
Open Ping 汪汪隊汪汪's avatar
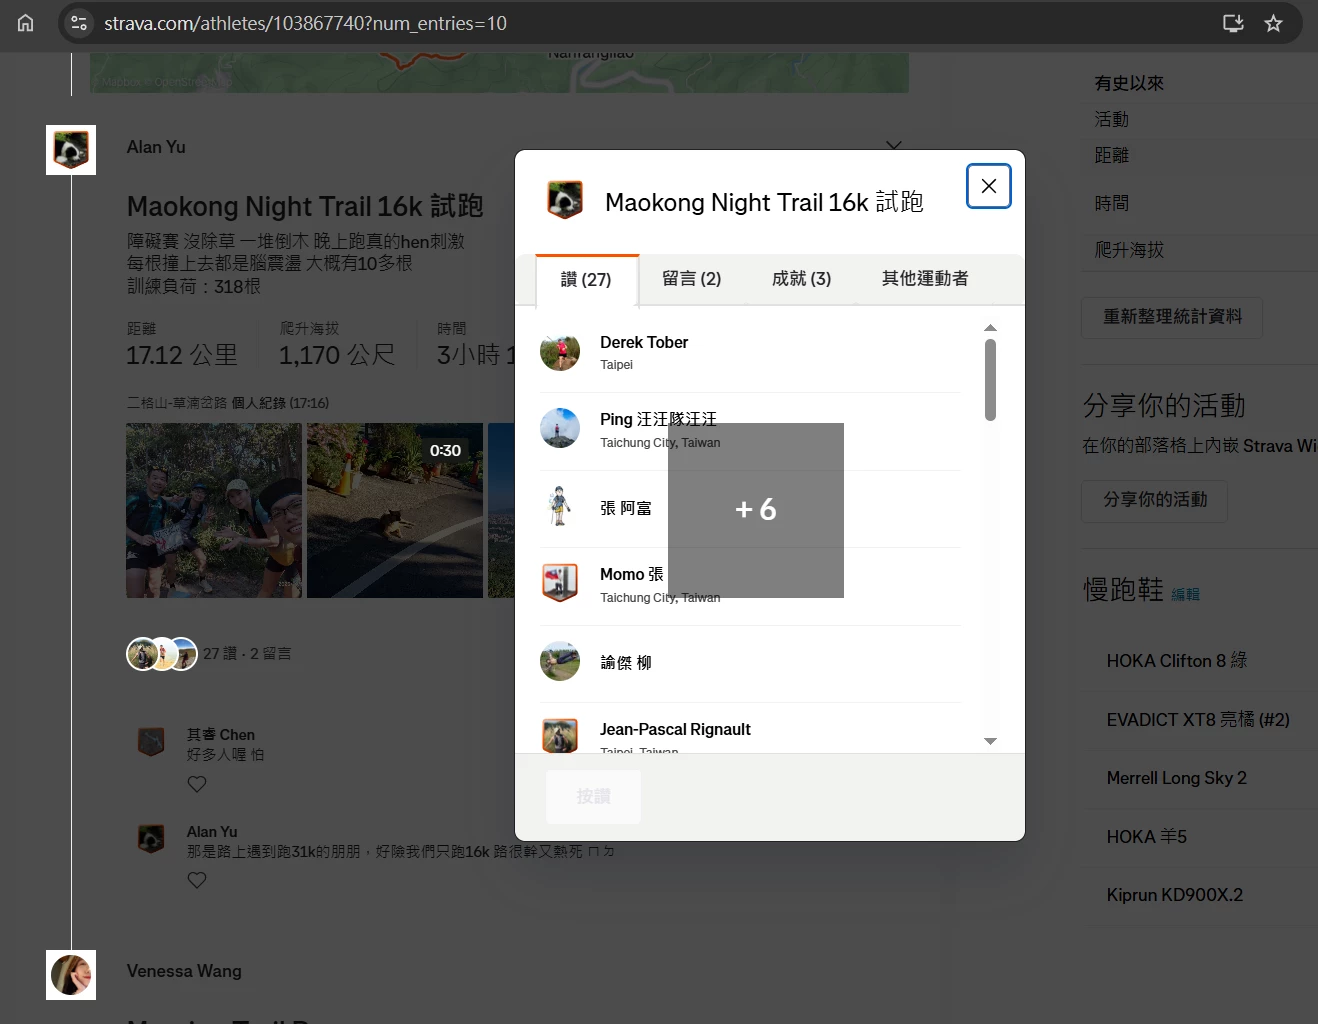(x=560, y=428)
